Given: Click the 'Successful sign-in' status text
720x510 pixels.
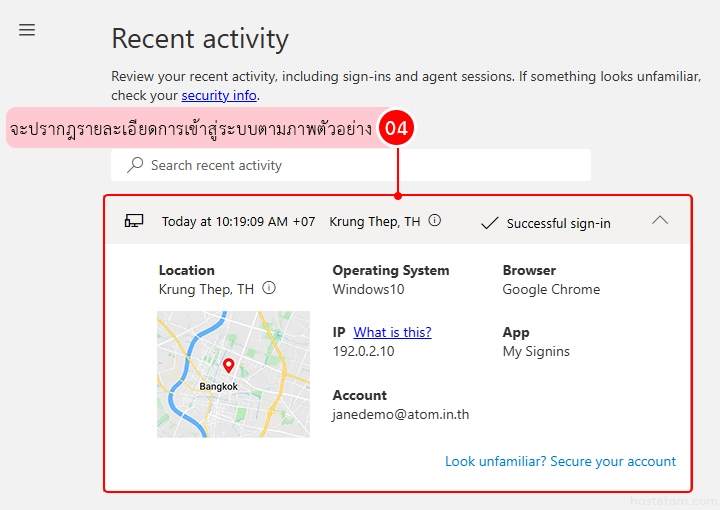Looking at the screenshot, I should [558, 224].
